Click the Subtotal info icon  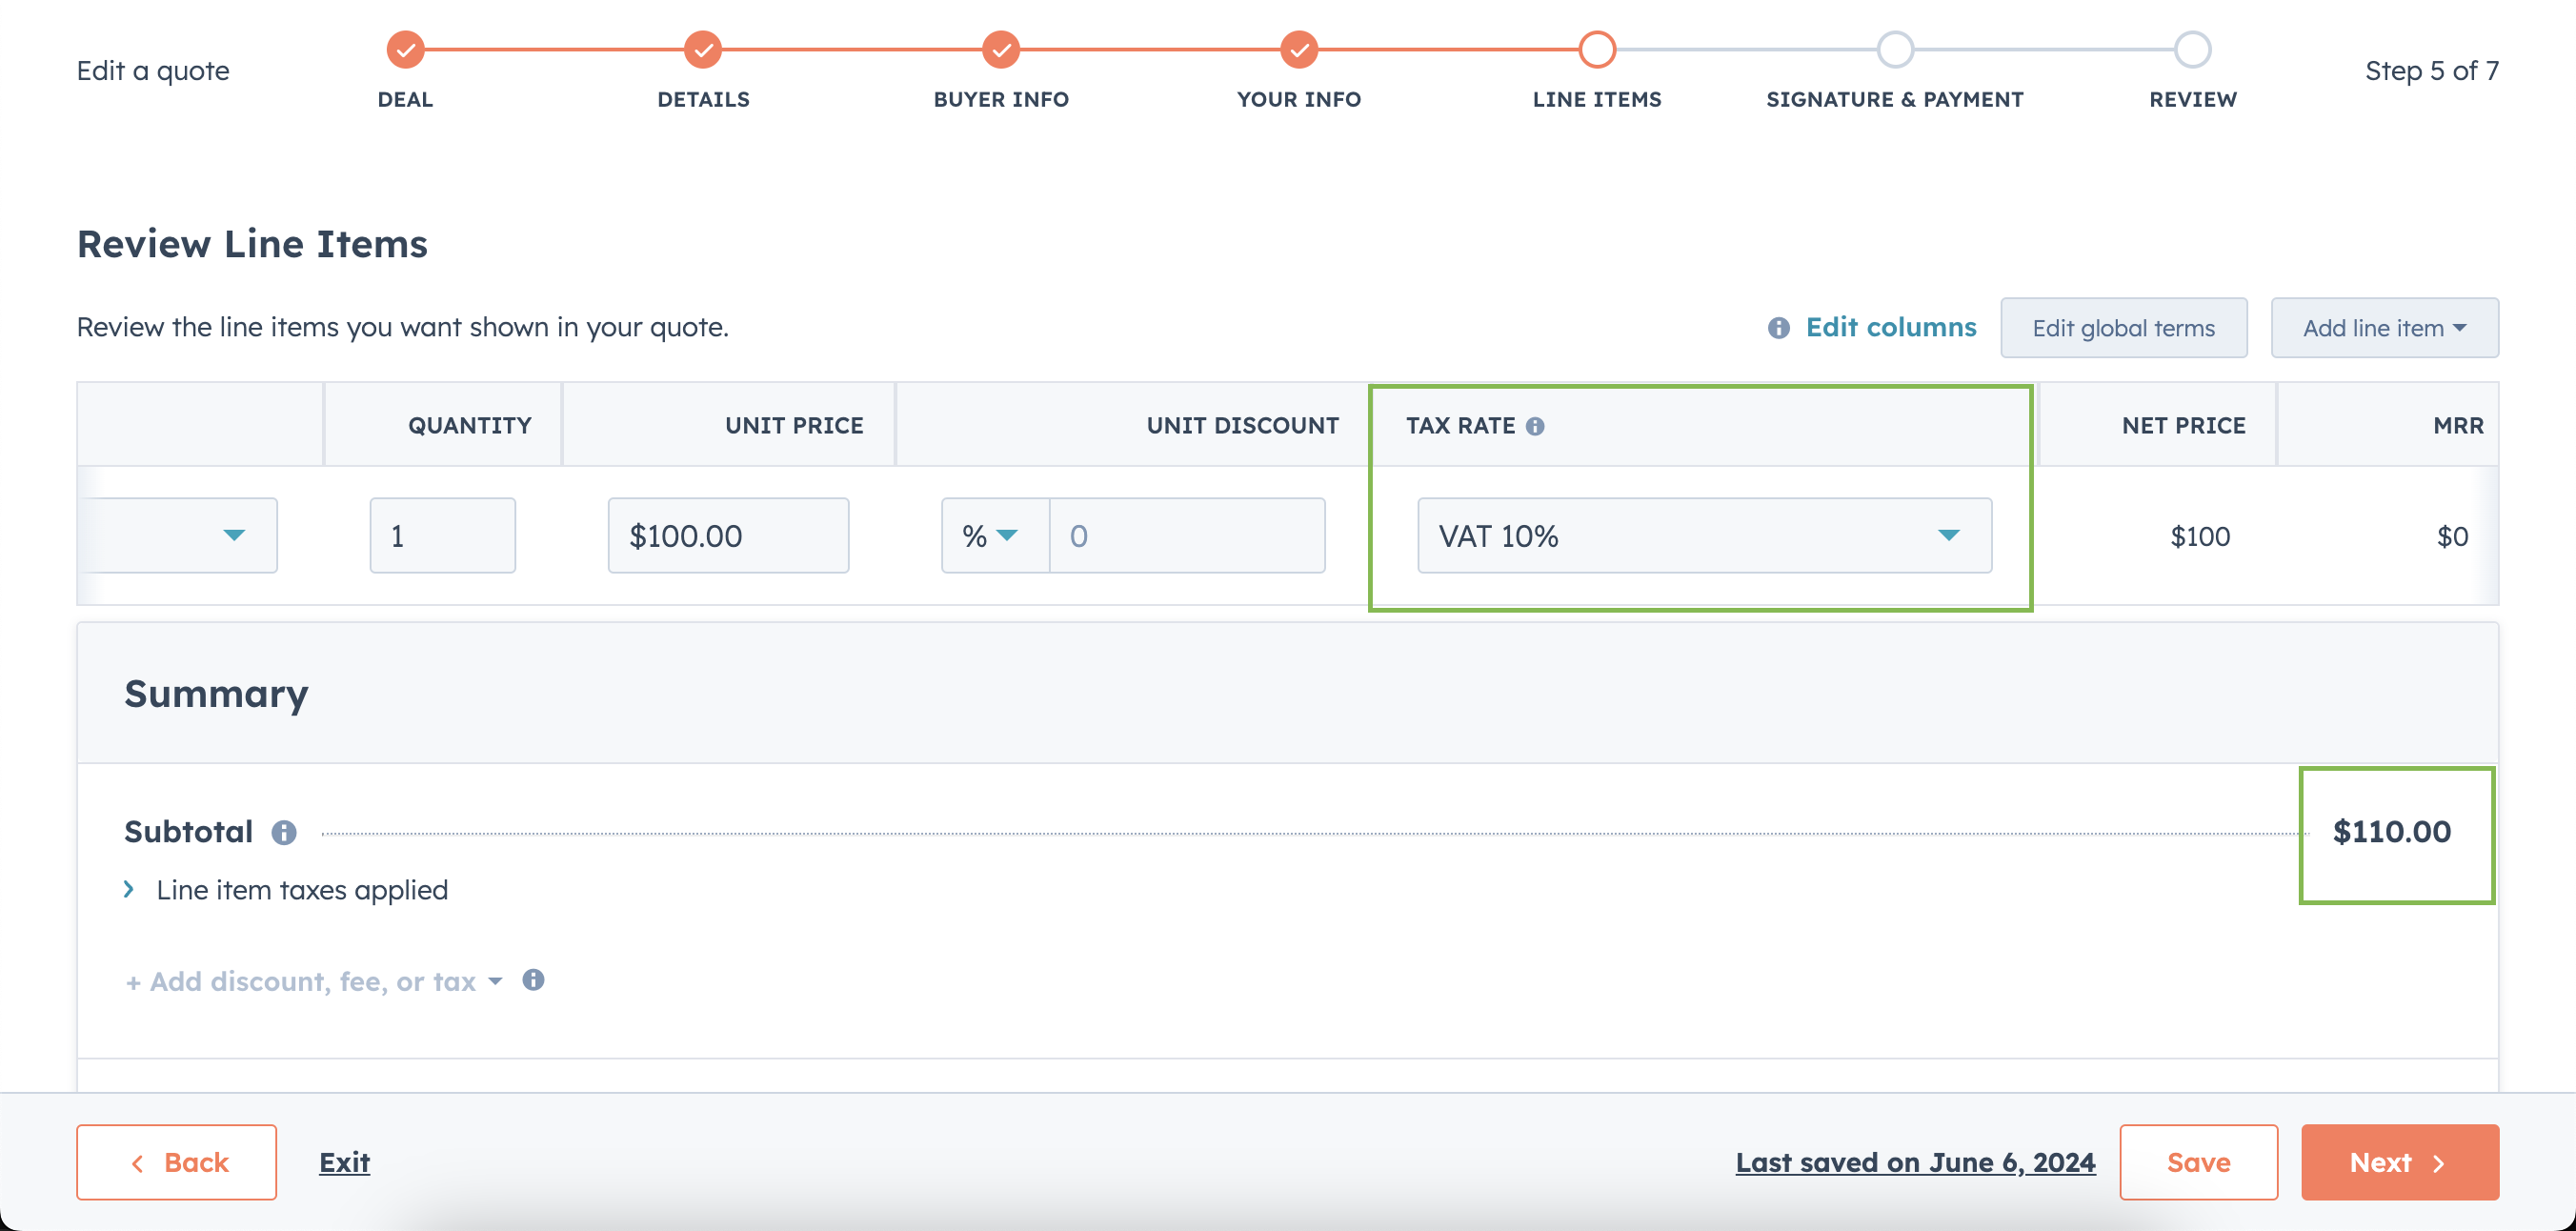pyautogui.click(x=284, y=832)
